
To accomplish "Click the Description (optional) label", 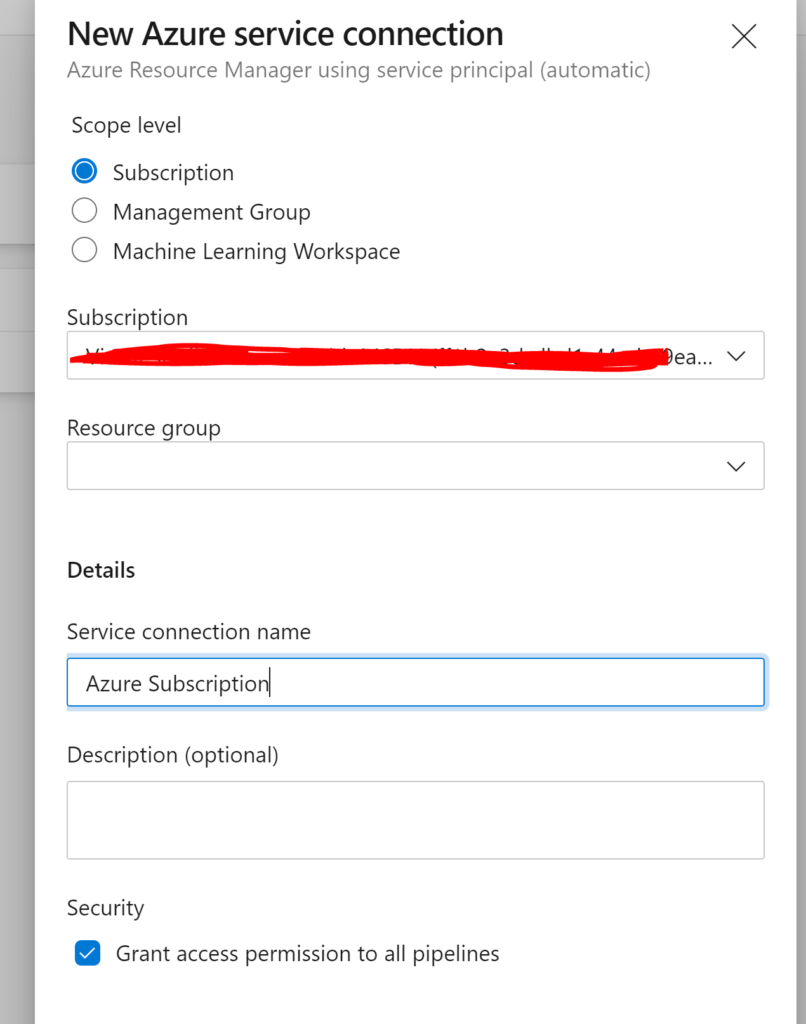I will [x=172, y=755].
